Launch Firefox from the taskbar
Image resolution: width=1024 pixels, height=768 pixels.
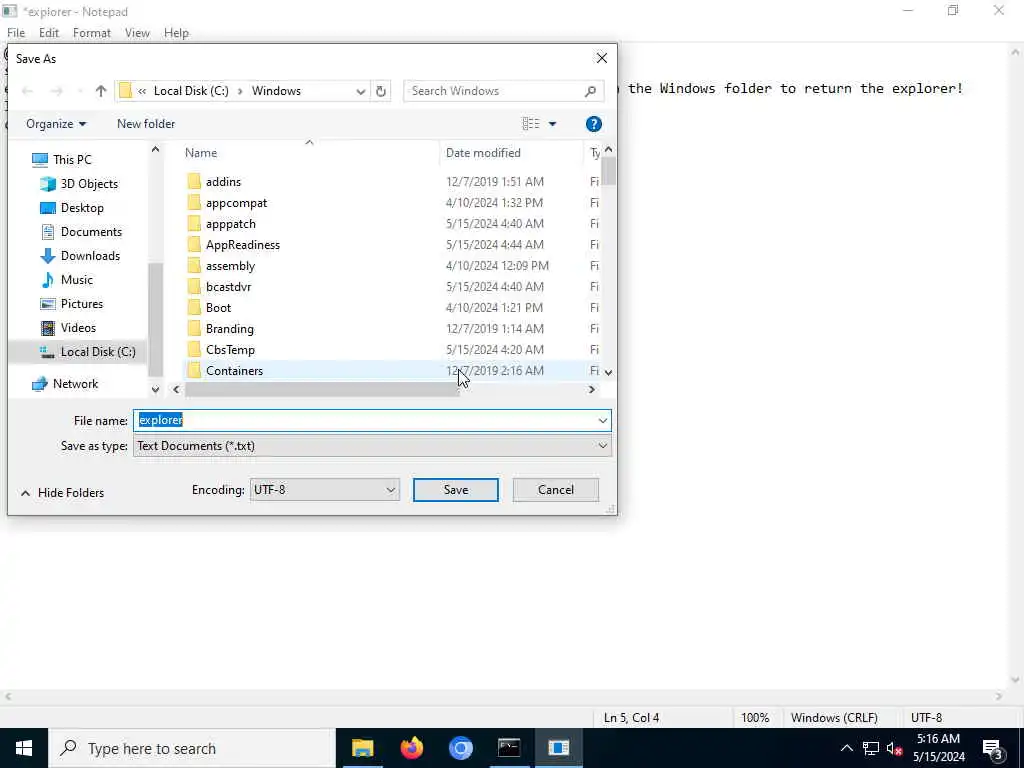(x=411, y=748)
